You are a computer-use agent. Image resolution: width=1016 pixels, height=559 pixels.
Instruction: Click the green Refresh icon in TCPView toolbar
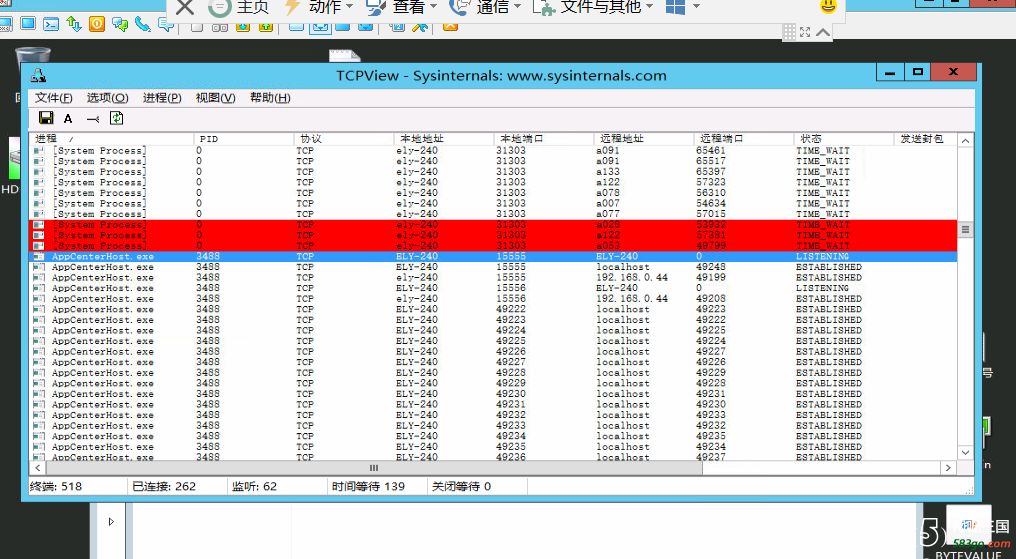tap(117, 118)
